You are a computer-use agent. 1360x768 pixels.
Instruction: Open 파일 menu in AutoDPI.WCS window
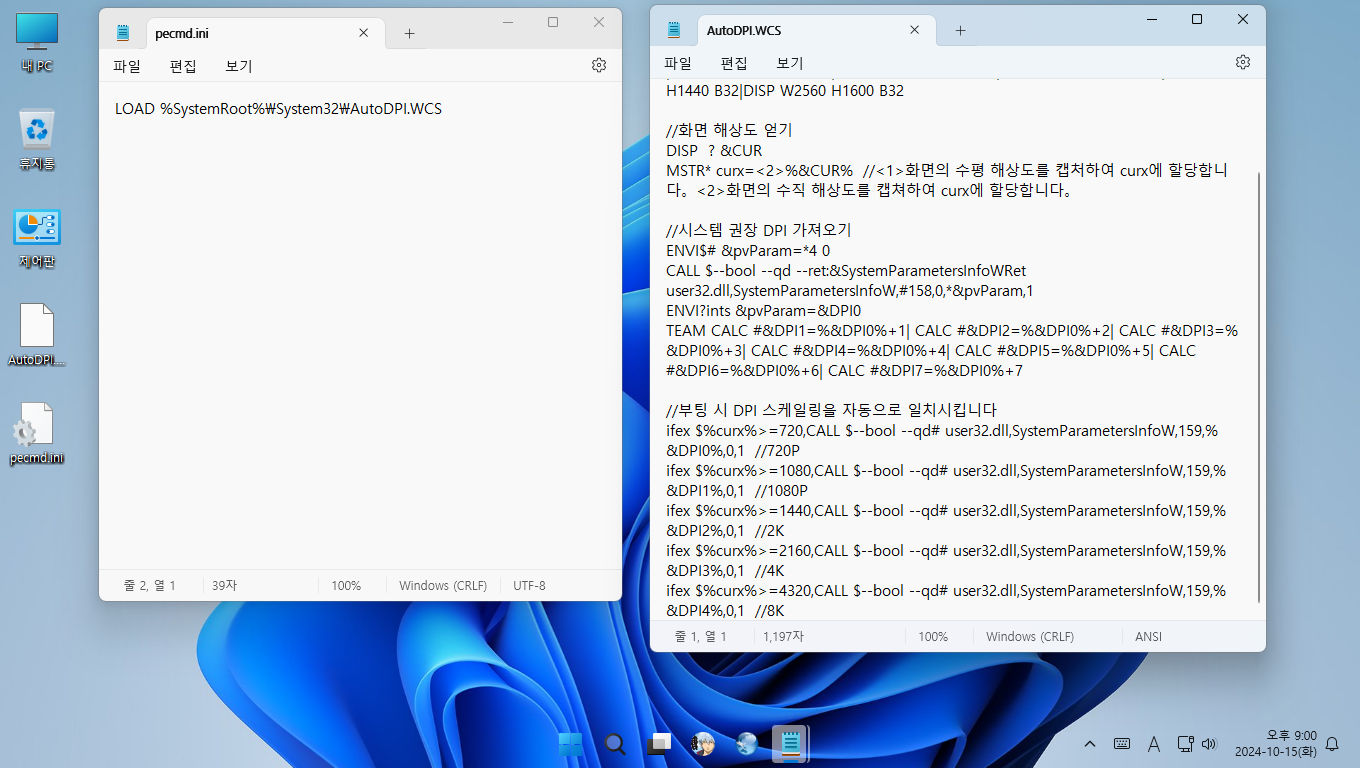(678, 63)
